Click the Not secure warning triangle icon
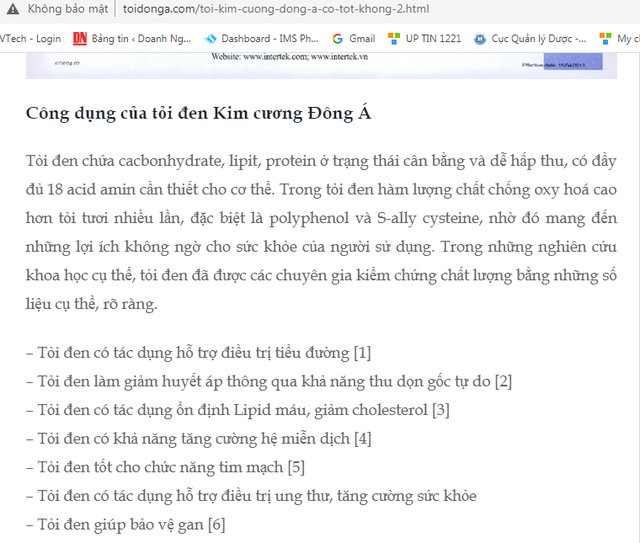The width and height of the screenshot is (640, 543). coord(13,9)
